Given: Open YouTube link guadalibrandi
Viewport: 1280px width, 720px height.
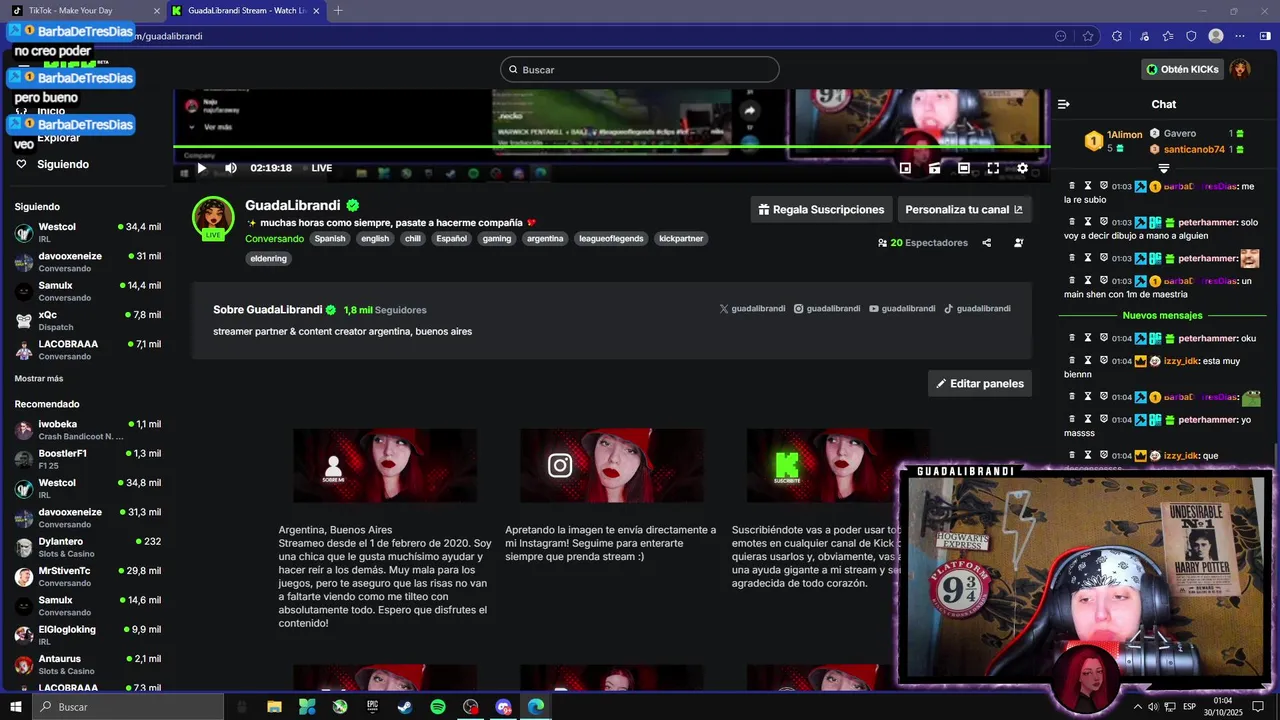Looking at the screenshot, I should [x=902, y=309].
